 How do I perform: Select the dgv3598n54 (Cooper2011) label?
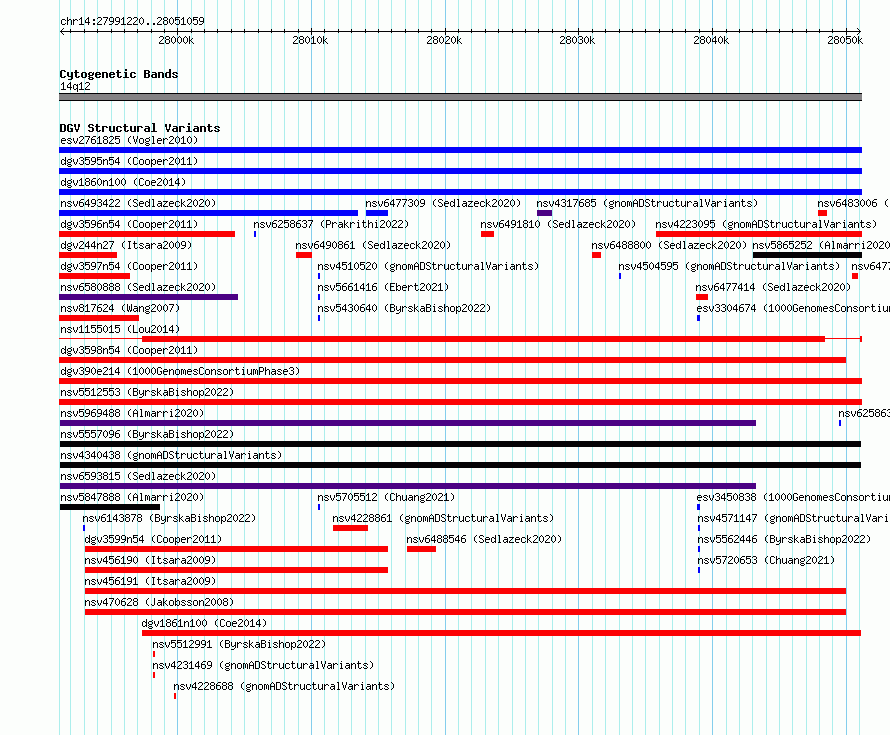point(129,350)
